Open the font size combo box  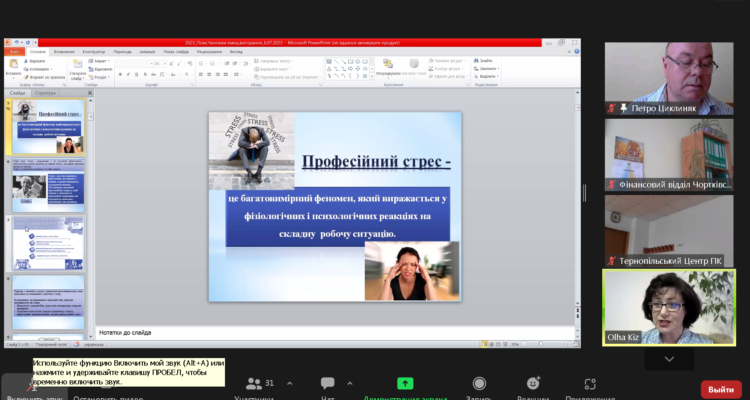point(160,63)
